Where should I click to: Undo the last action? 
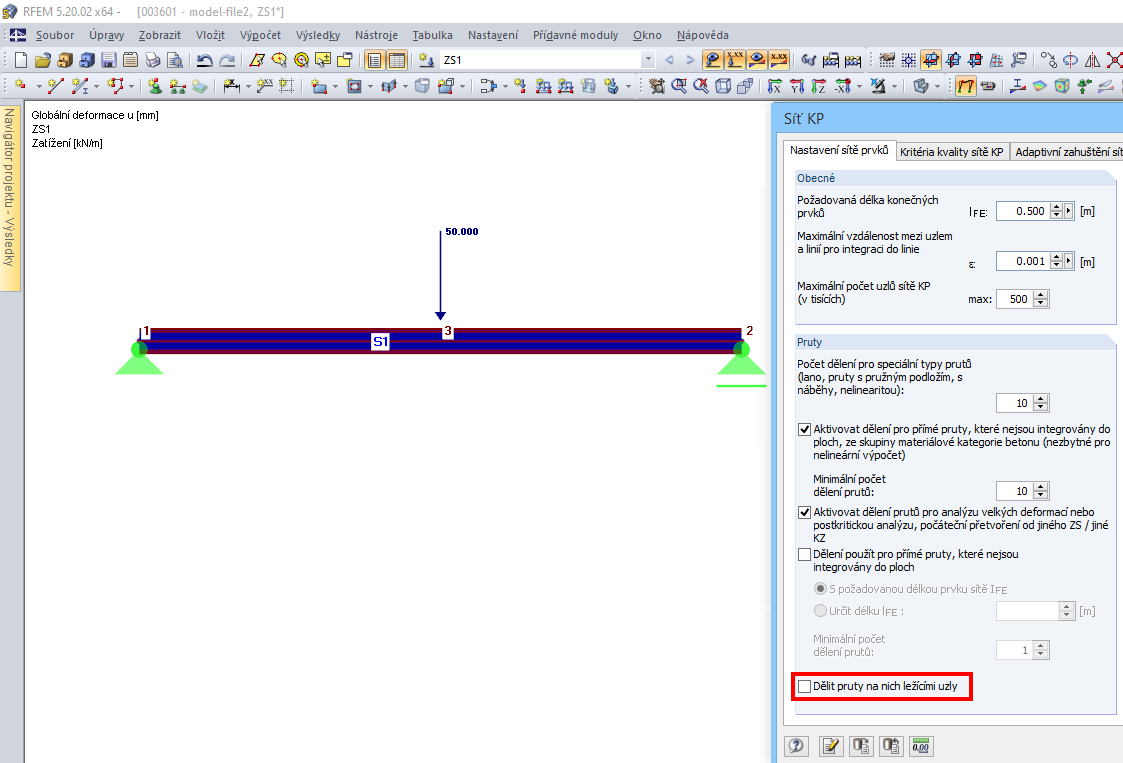click(205, 60)
